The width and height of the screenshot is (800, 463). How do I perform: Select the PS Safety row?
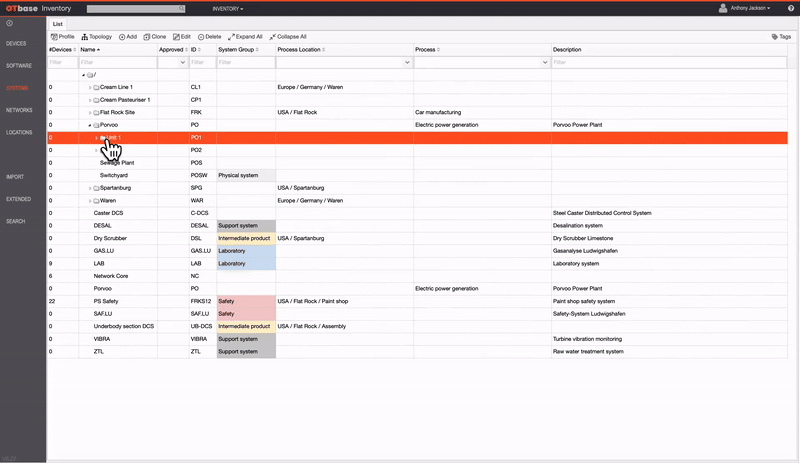click(x=417, y=301)
